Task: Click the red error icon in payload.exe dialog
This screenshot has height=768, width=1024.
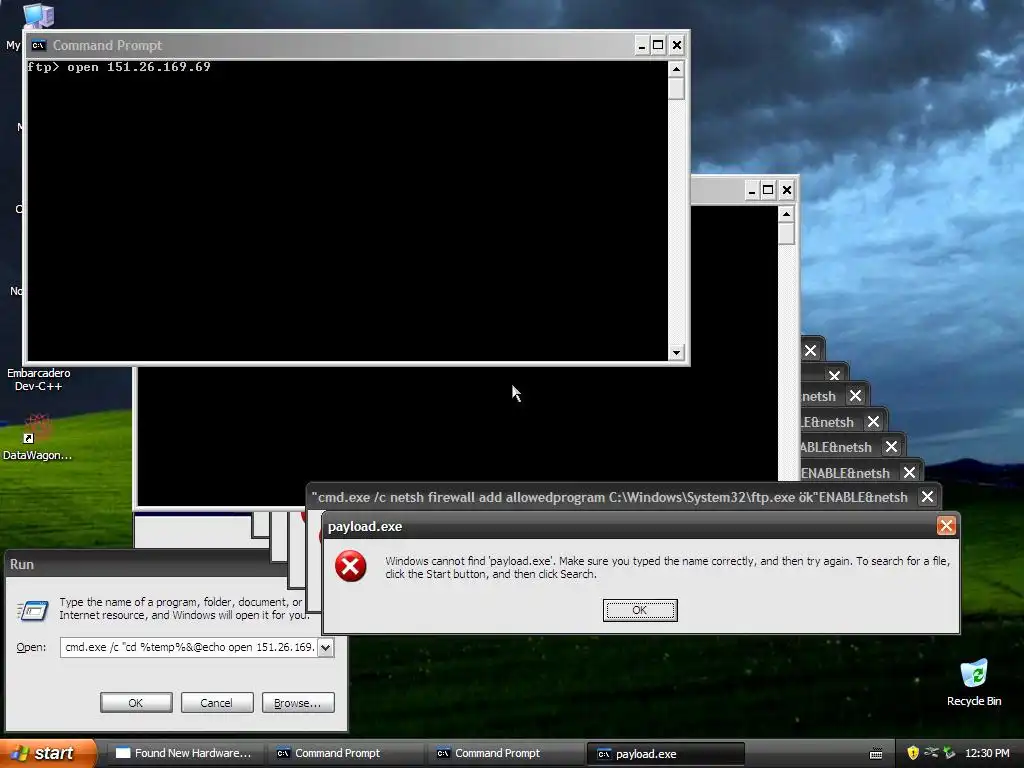Action: pos(351,566)
